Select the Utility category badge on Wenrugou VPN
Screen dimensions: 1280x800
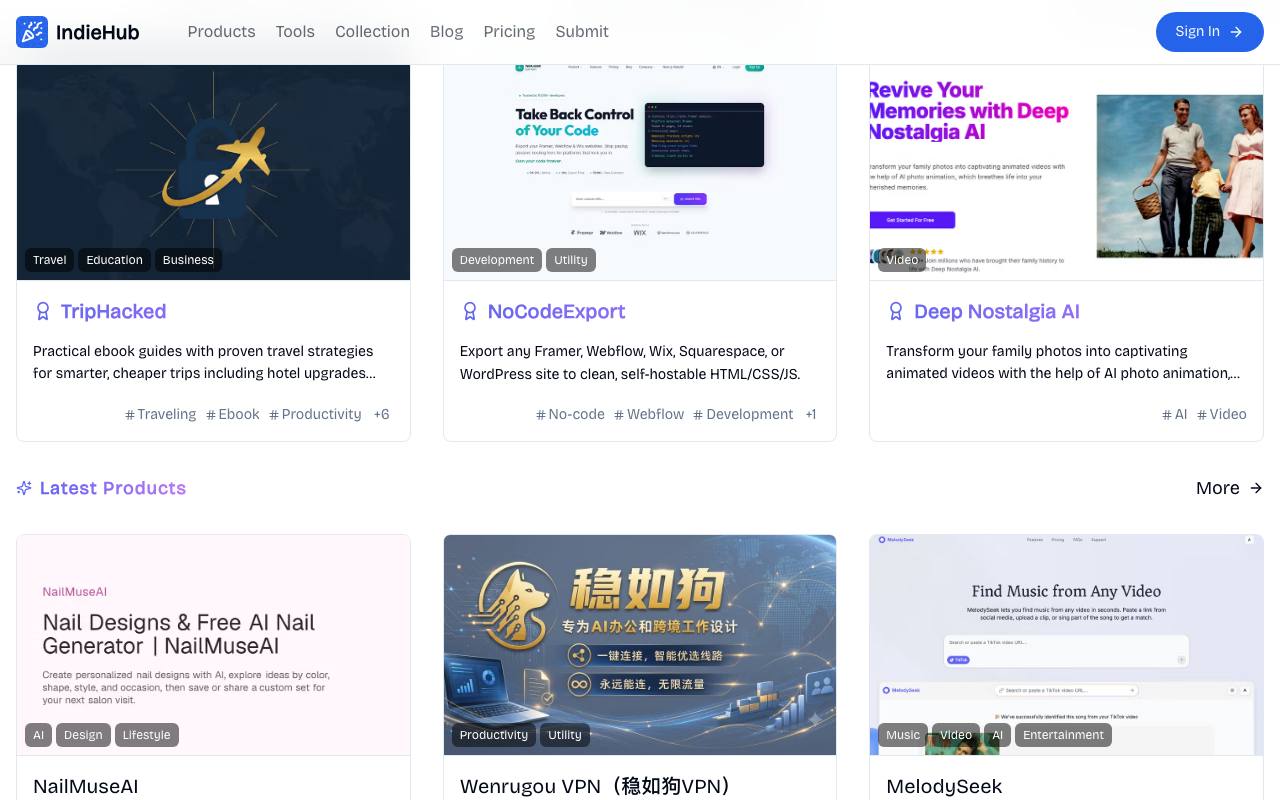(x=565, y=735)
